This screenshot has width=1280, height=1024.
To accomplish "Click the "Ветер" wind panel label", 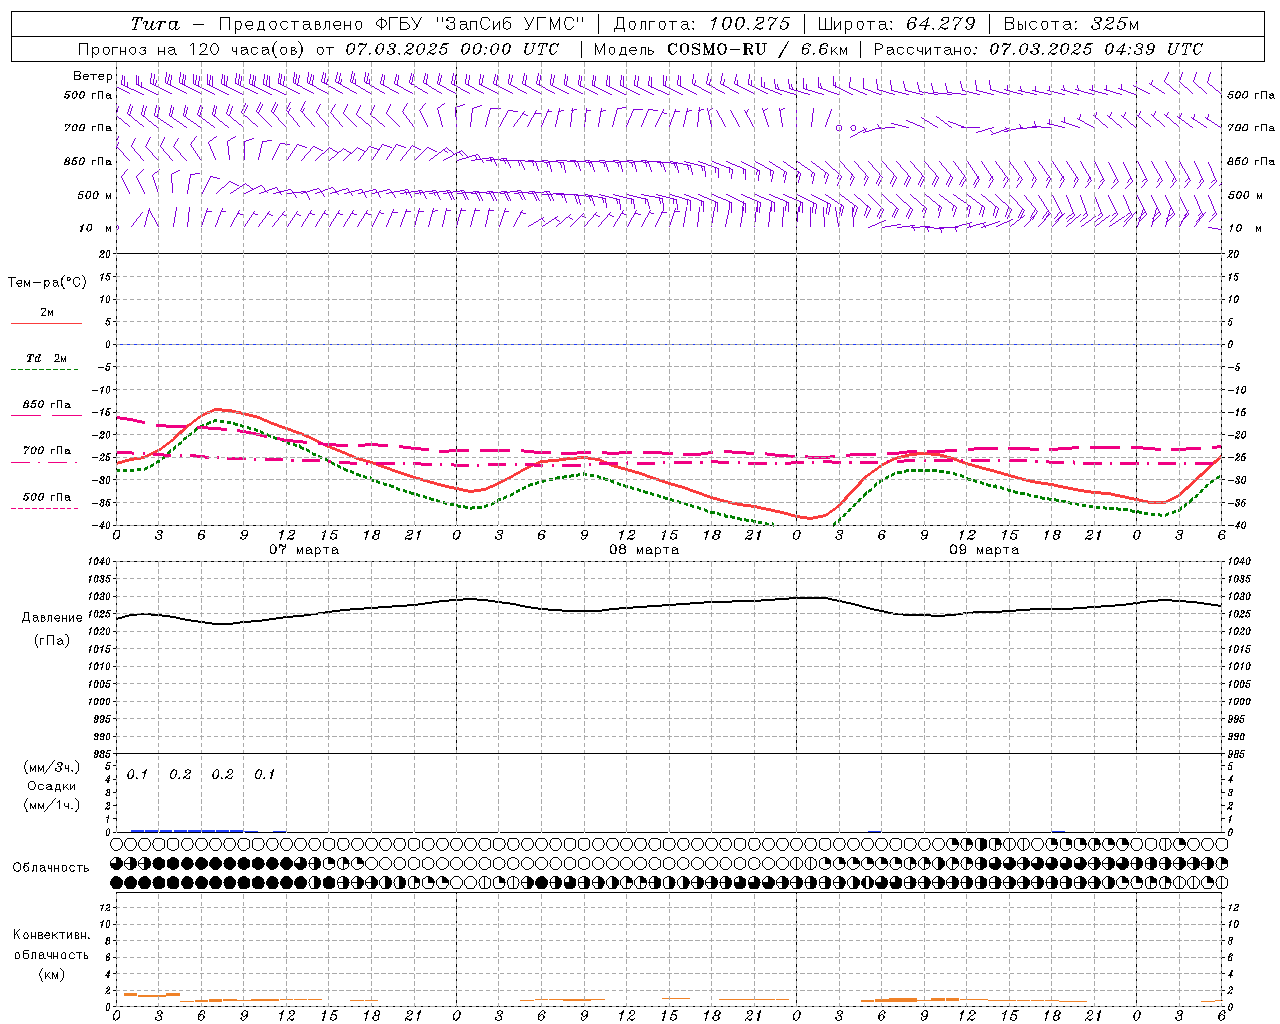I will [92, 76].
